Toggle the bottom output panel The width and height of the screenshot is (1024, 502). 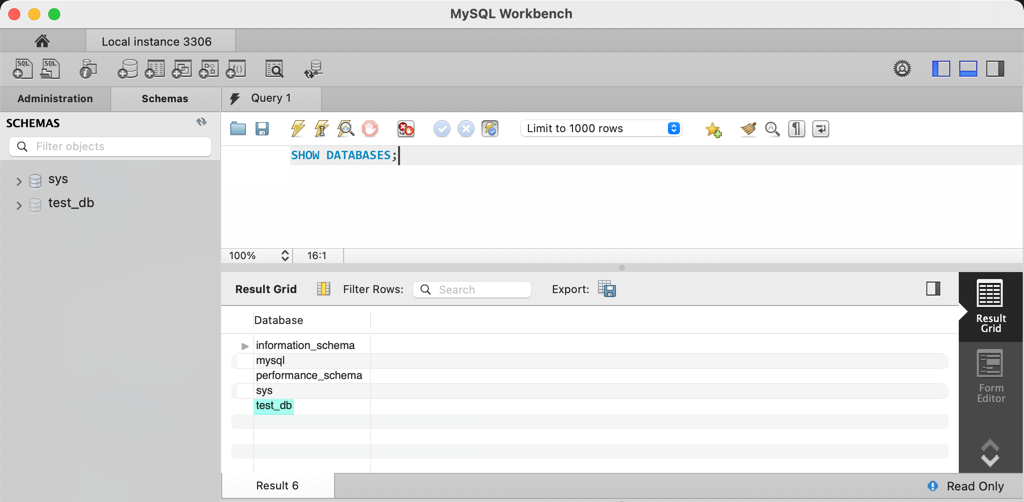pyautogui.click(x=968, y=69)
